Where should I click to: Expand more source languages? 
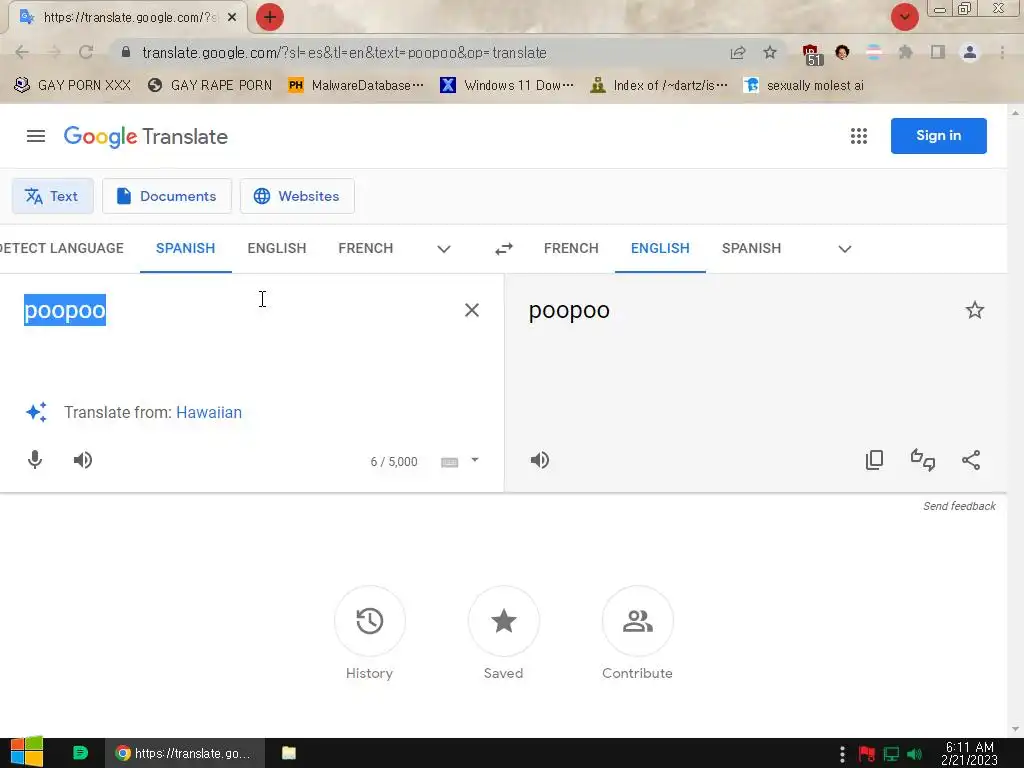(x=444, y=249)
